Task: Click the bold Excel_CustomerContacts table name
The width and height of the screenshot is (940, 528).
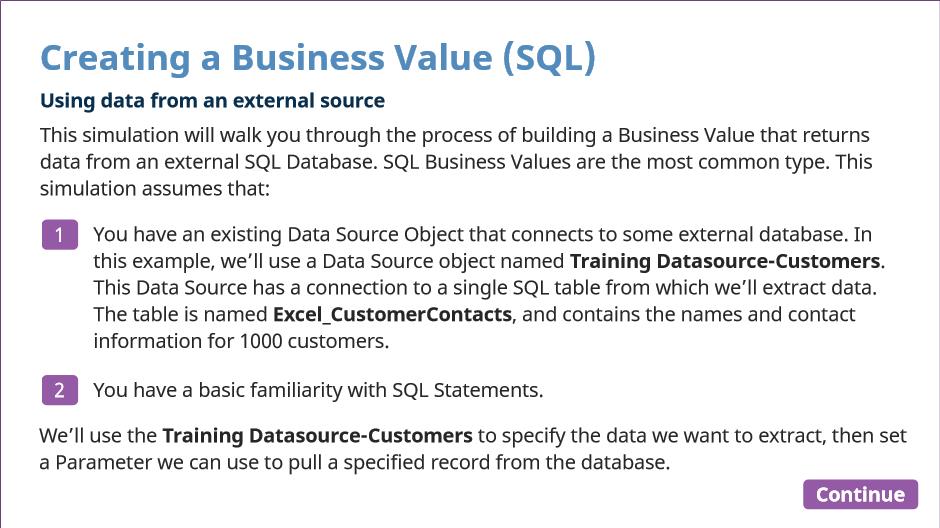Action: (392, 315)
